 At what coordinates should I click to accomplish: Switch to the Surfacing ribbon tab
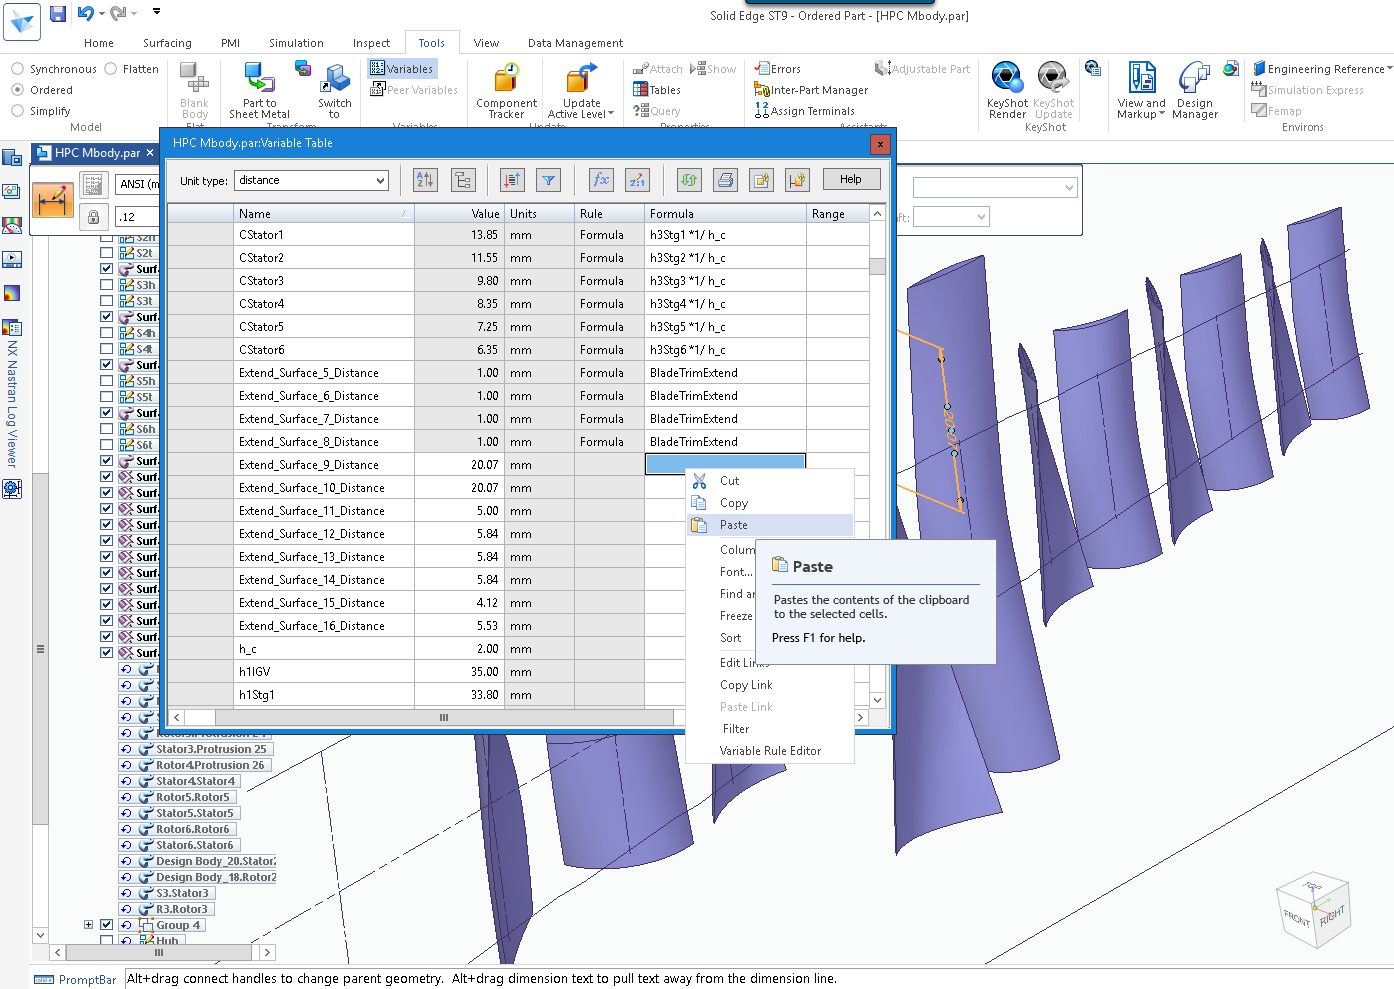(167, 43)
